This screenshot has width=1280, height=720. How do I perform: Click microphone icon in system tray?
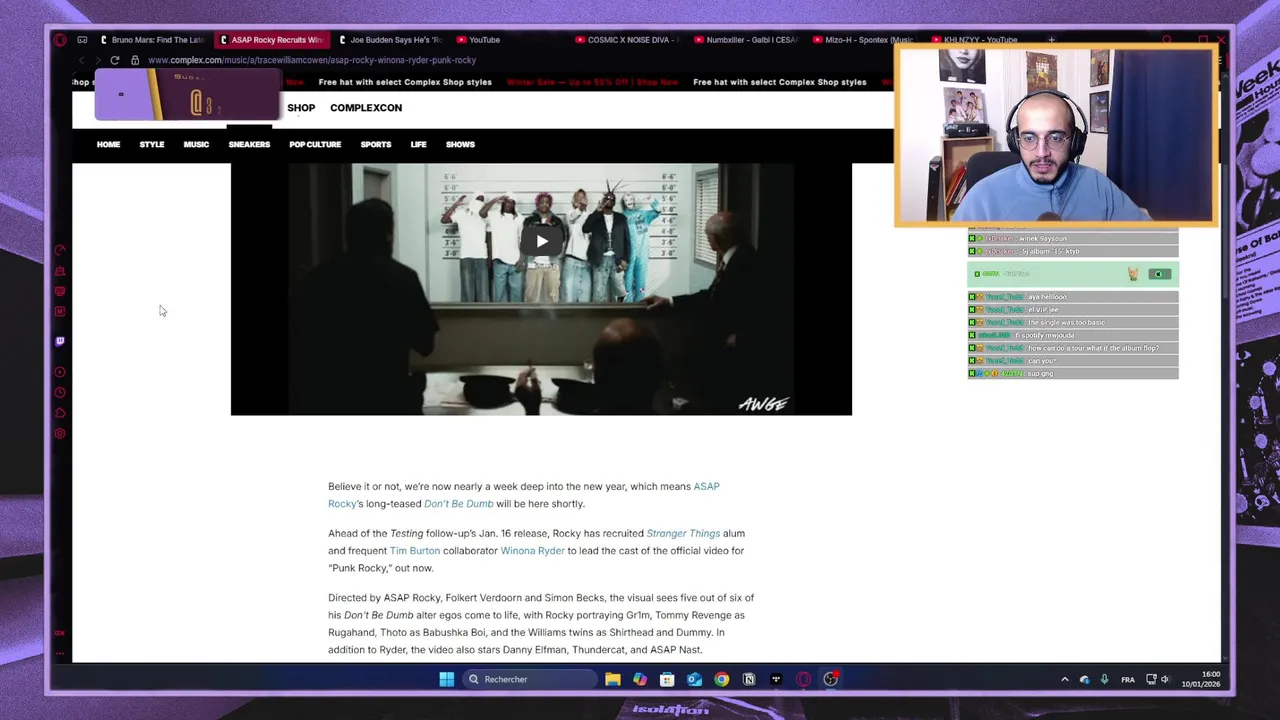tap(1104, 680)
